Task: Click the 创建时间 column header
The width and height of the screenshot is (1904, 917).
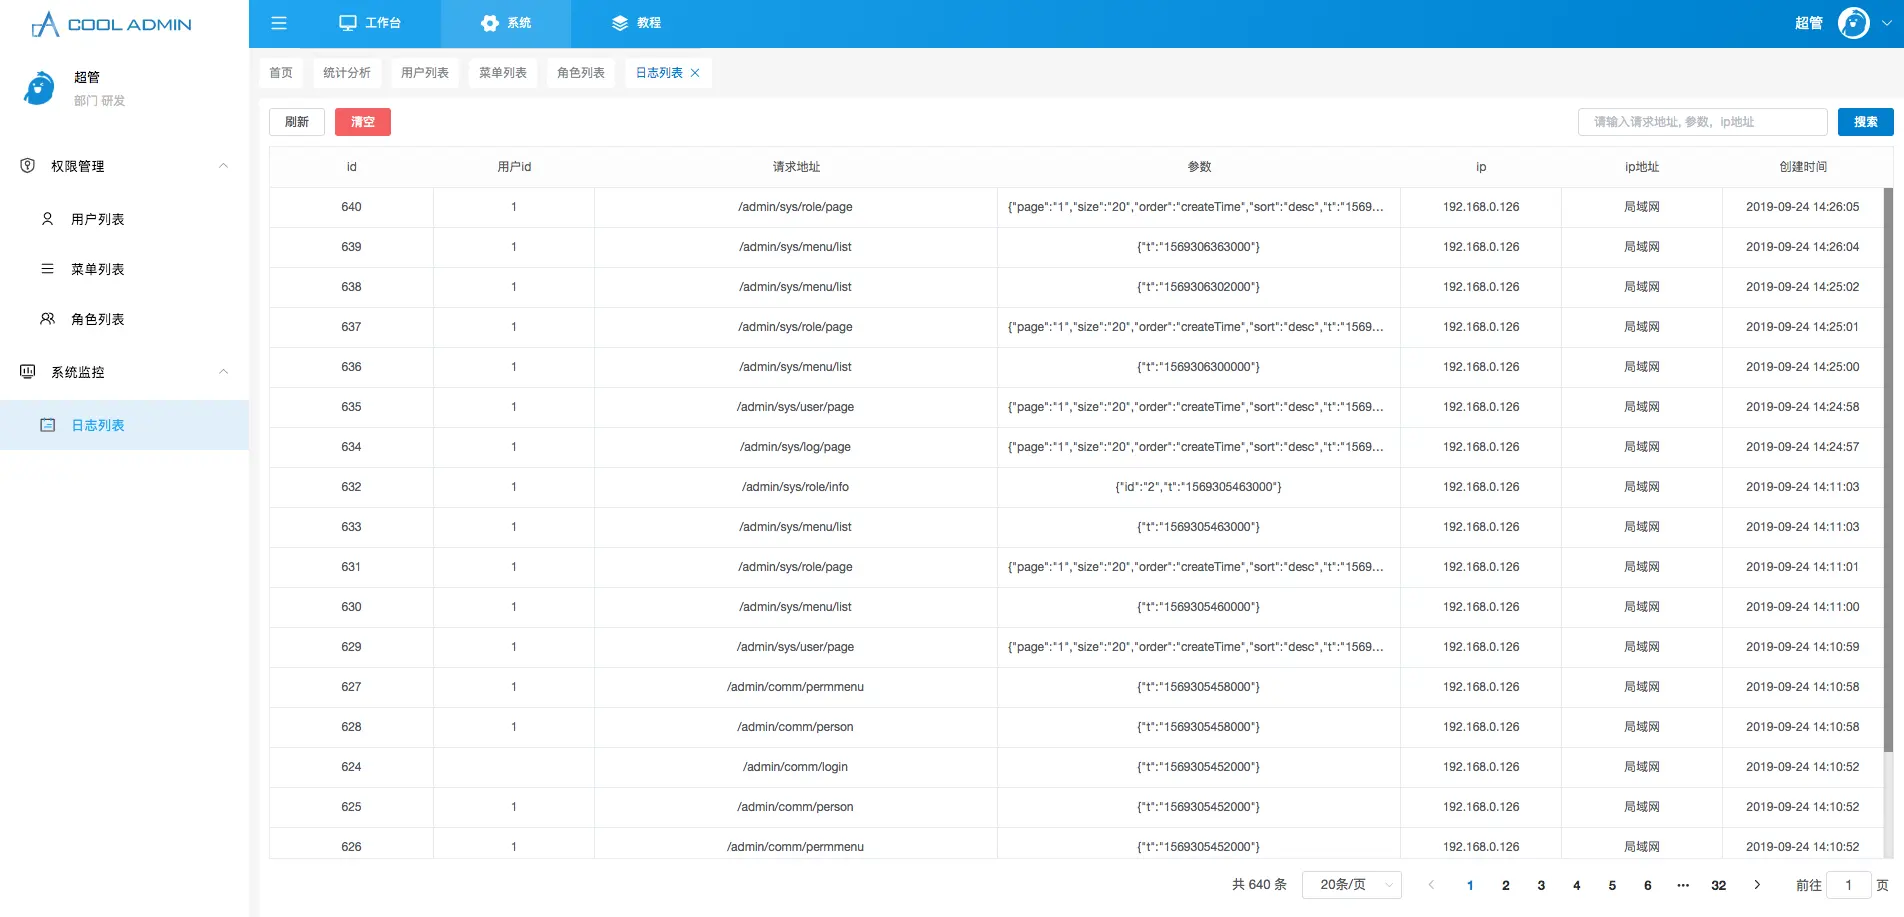Action: [1803, 167]
